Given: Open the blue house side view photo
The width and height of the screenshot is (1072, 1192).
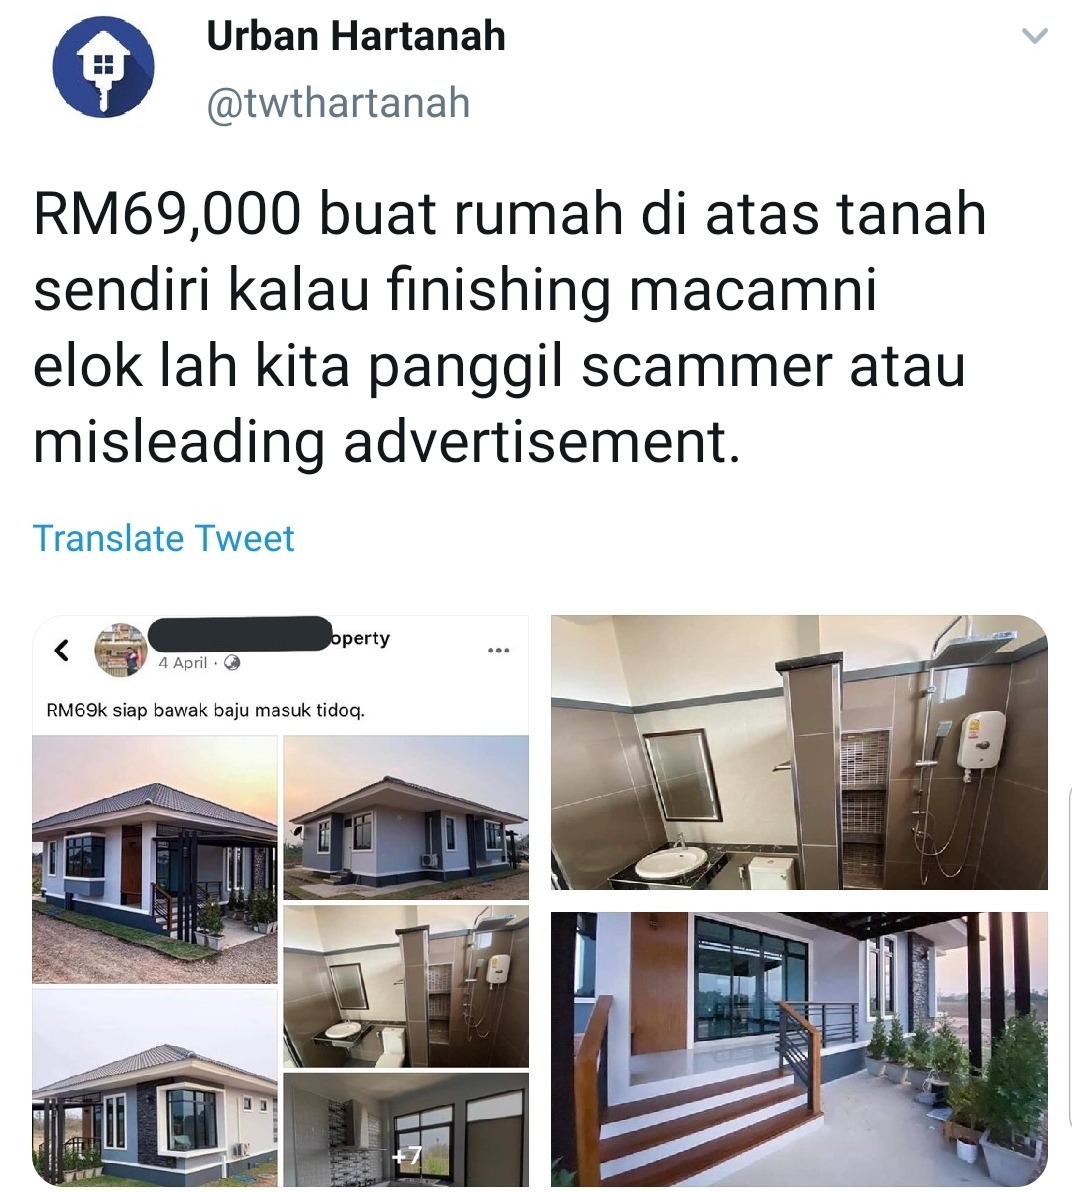Looking at the screenshot, I should [406, 818].
